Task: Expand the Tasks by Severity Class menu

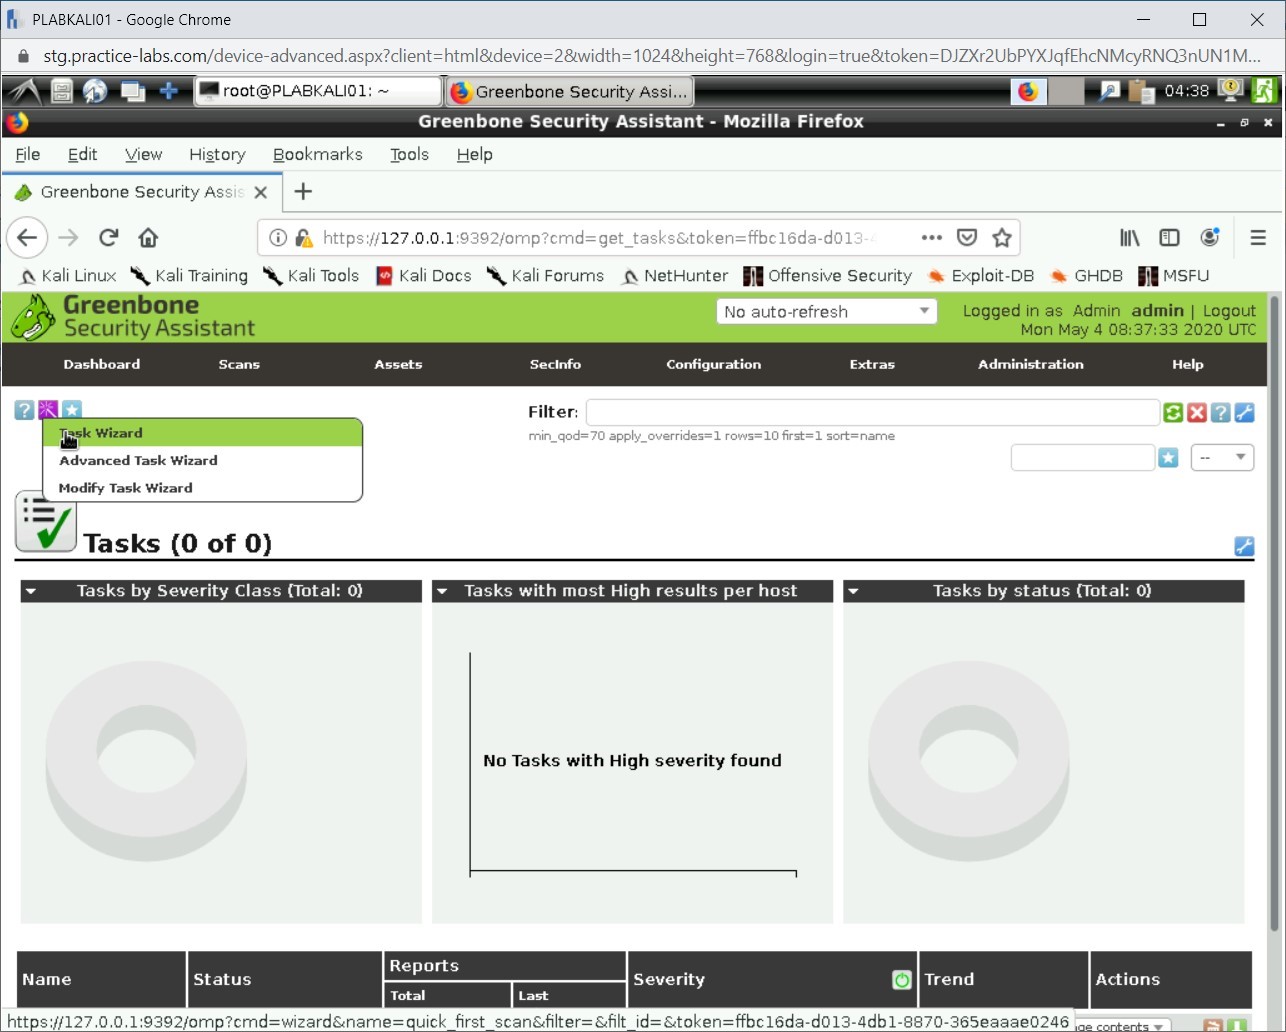Action: [31, 591]
